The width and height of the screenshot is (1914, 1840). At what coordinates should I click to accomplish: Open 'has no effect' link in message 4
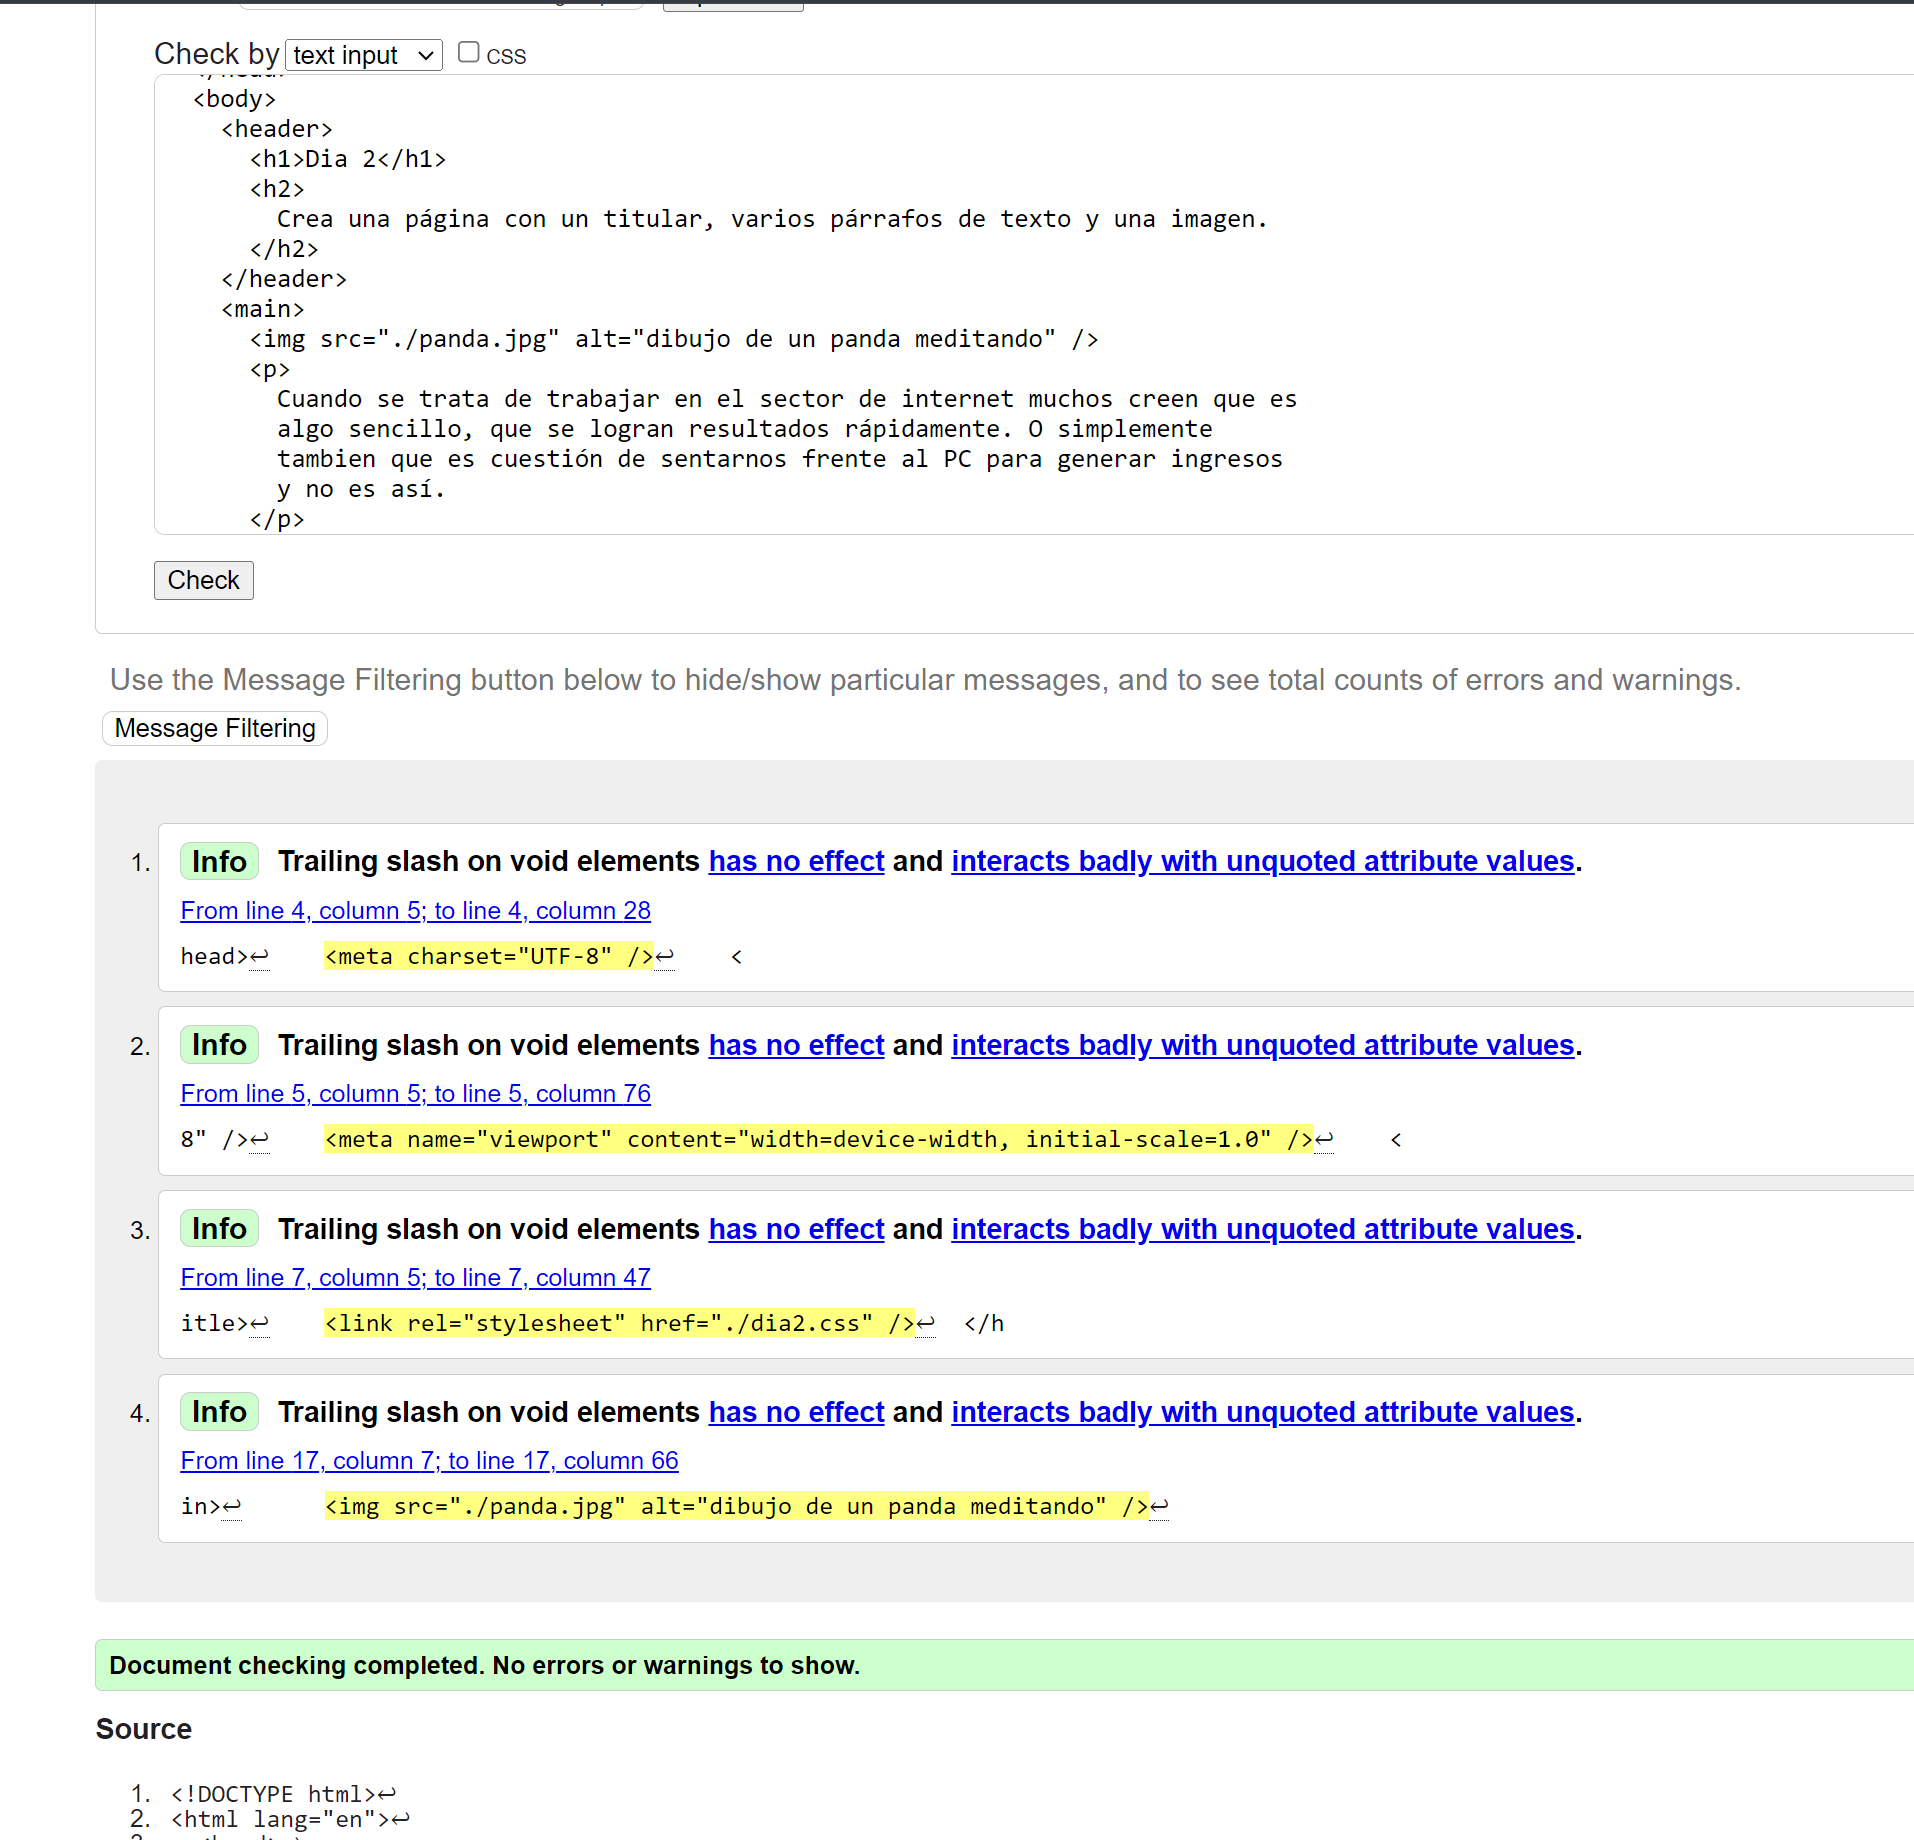coord(796,1412)
